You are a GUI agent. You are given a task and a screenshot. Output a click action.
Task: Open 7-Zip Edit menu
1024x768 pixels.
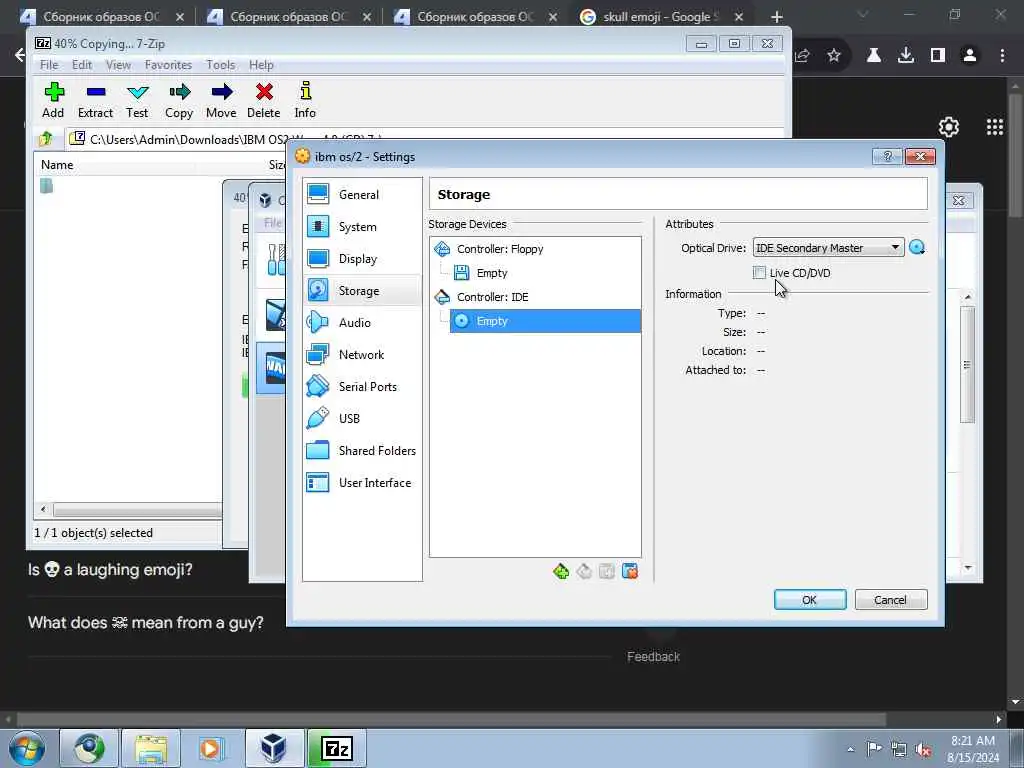pos(82,65)
